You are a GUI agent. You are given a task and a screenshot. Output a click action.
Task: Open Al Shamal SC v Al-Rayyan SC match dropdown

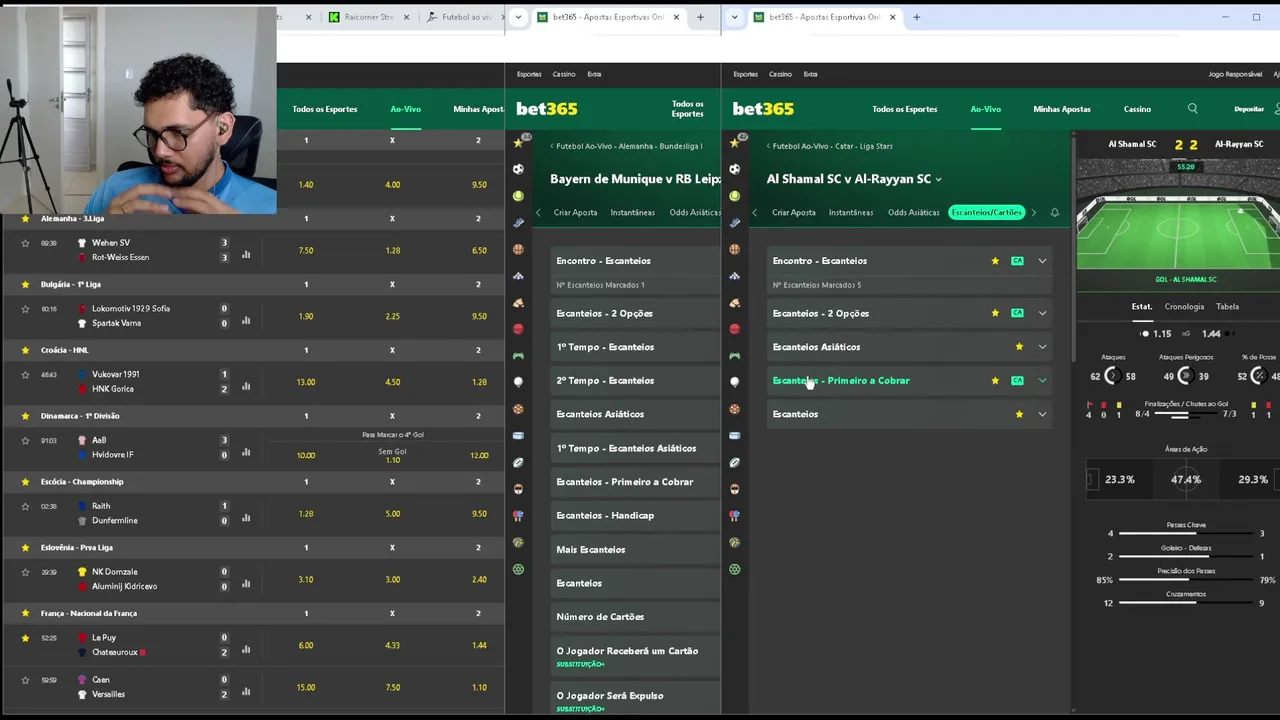pyautogui.click(x=854, y=179)
